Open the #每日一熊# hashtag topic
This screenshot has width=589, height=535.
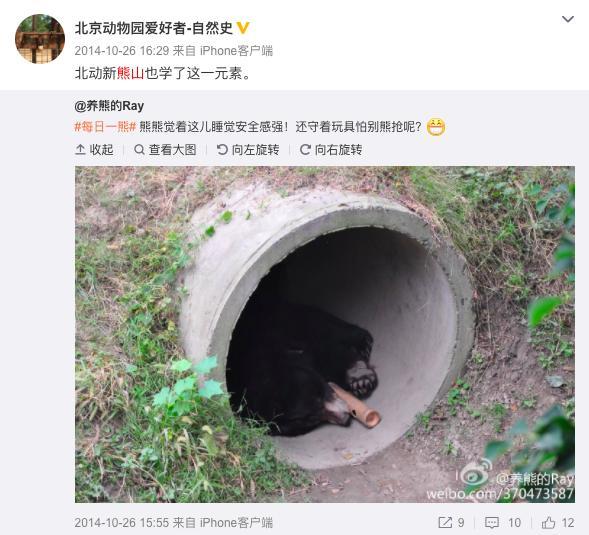[x=105, y=127]
